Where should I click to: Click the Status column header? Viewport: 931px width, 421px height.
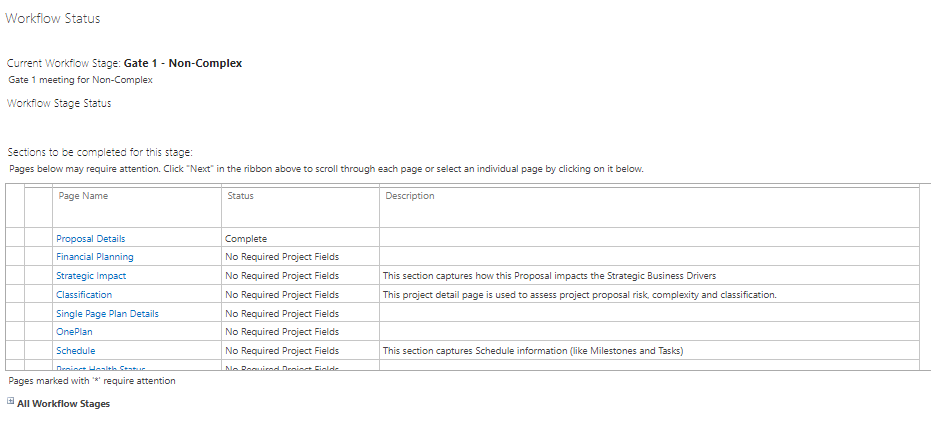[240, 196]
